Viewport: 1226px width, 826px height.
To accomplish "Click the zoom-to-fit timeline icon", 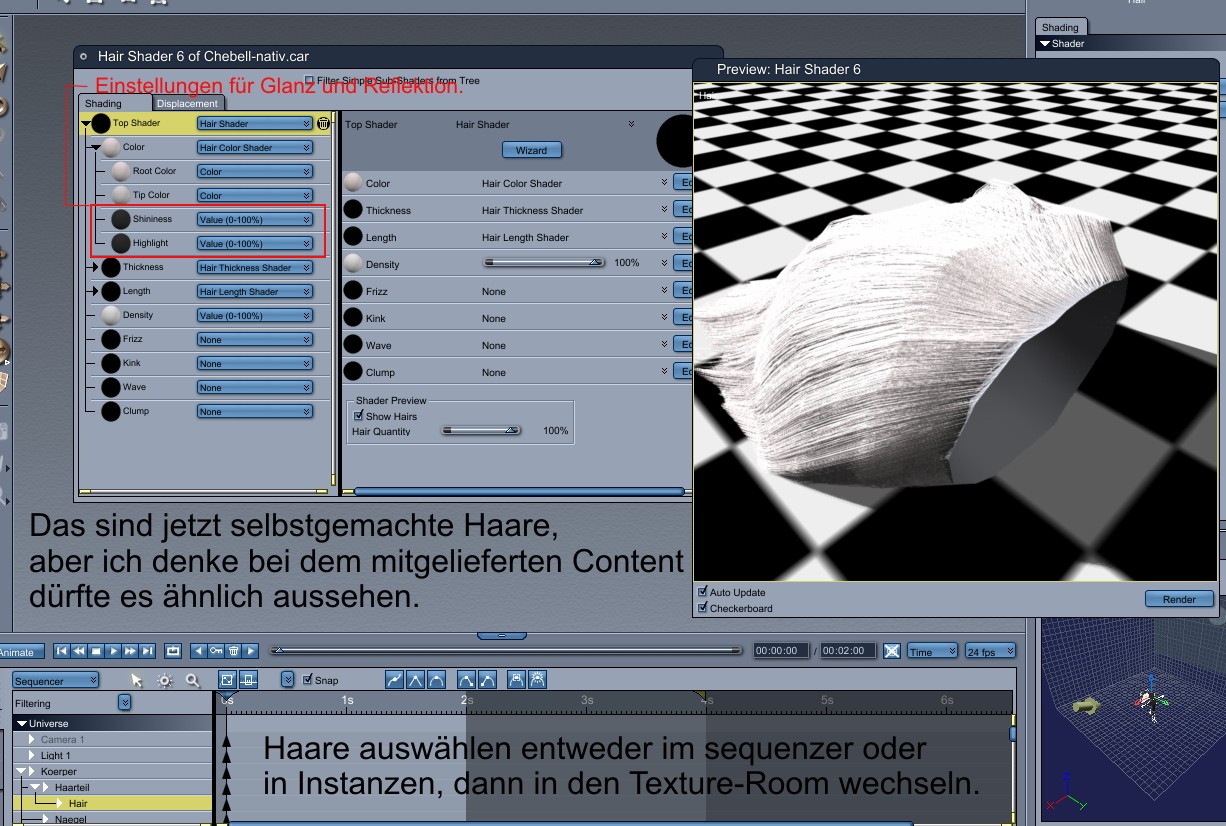I will click(226, 680).
